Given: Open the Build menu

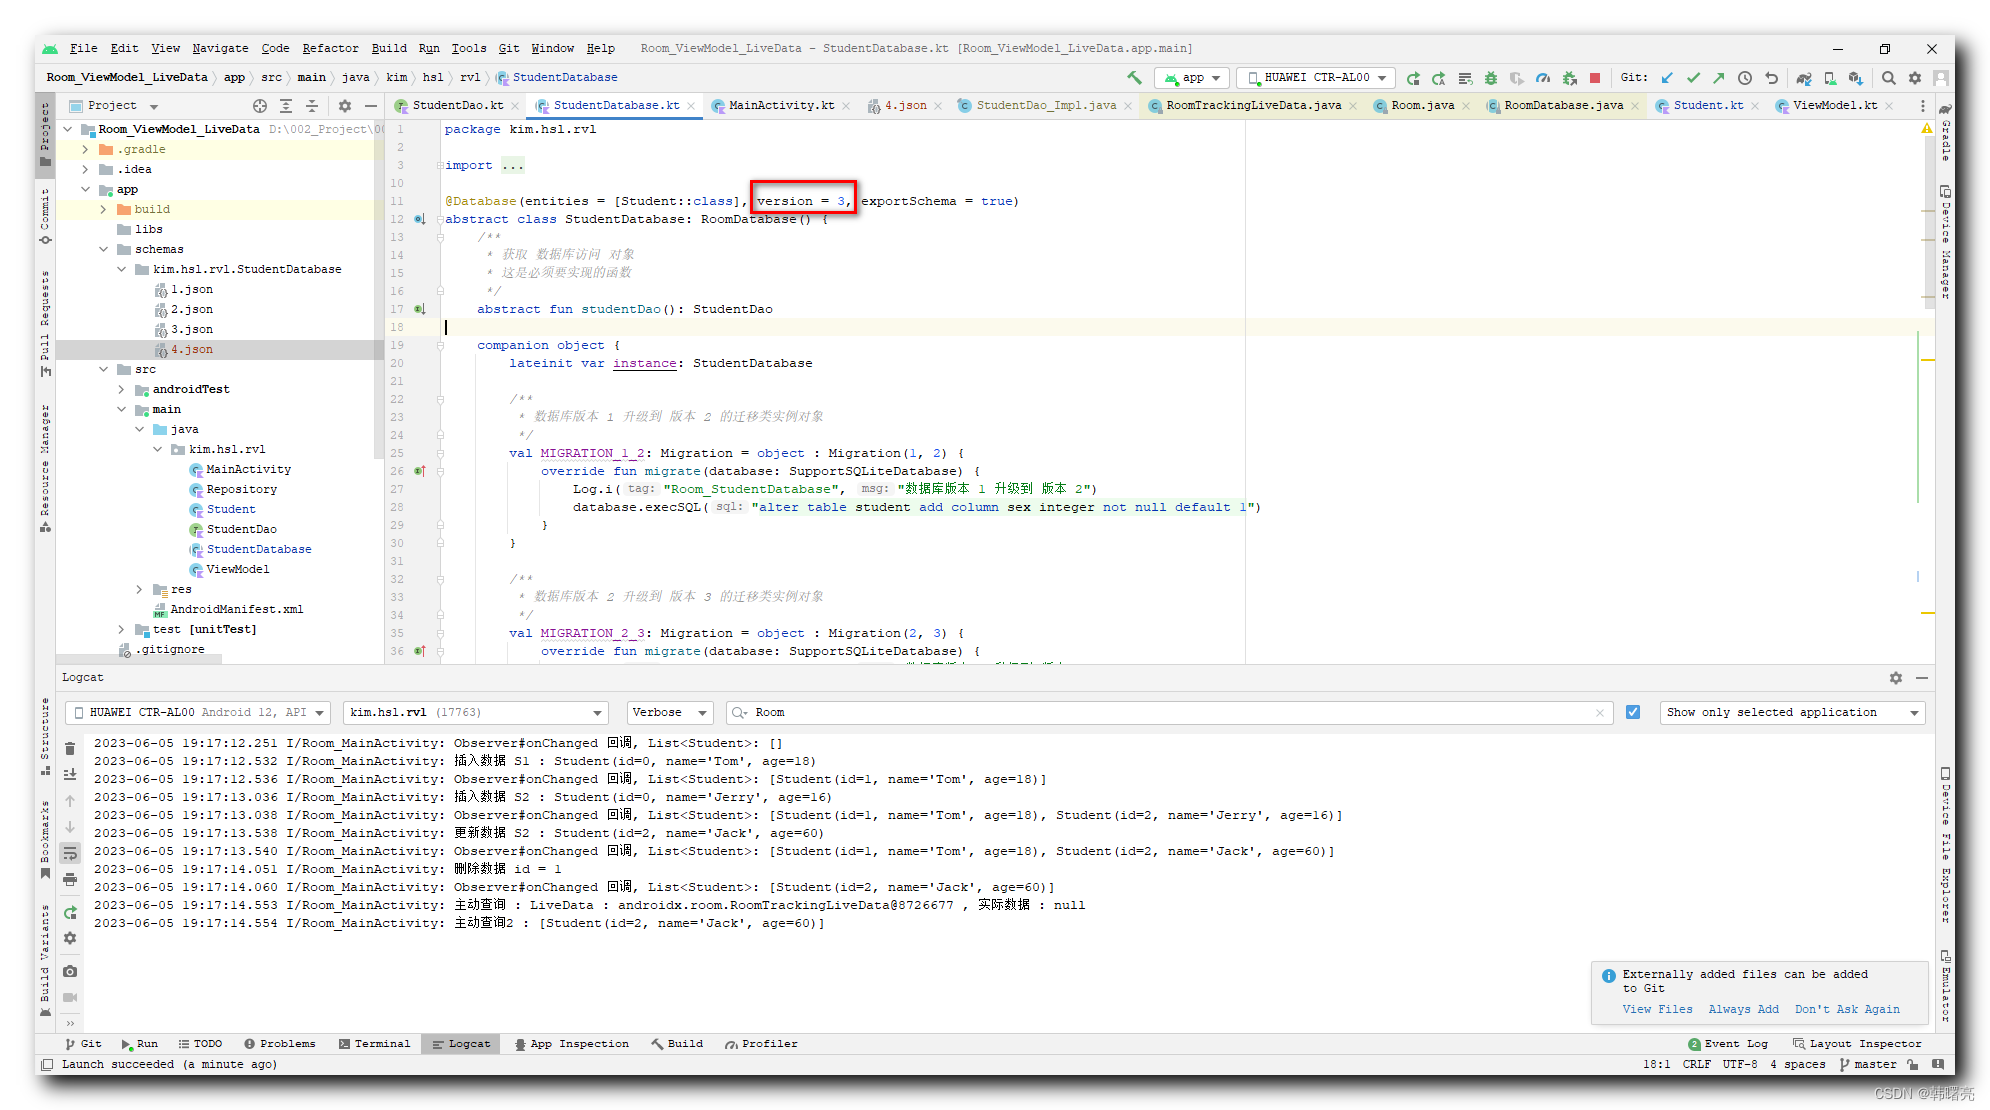Looking at the screenshot, I should [389, 48].
